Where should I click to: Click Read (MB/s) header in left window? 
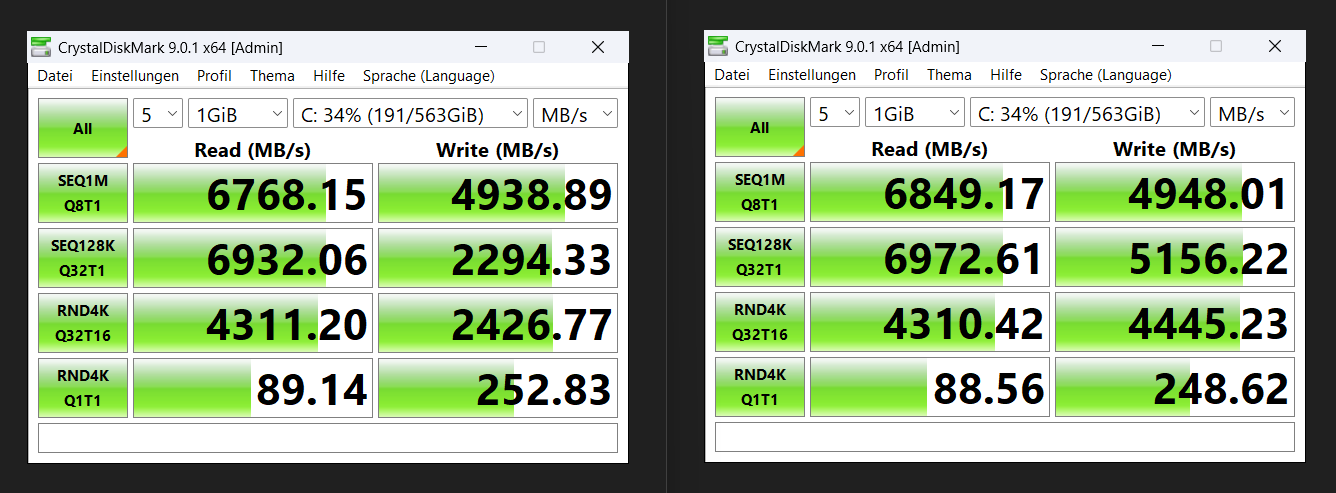click(253, 150)
